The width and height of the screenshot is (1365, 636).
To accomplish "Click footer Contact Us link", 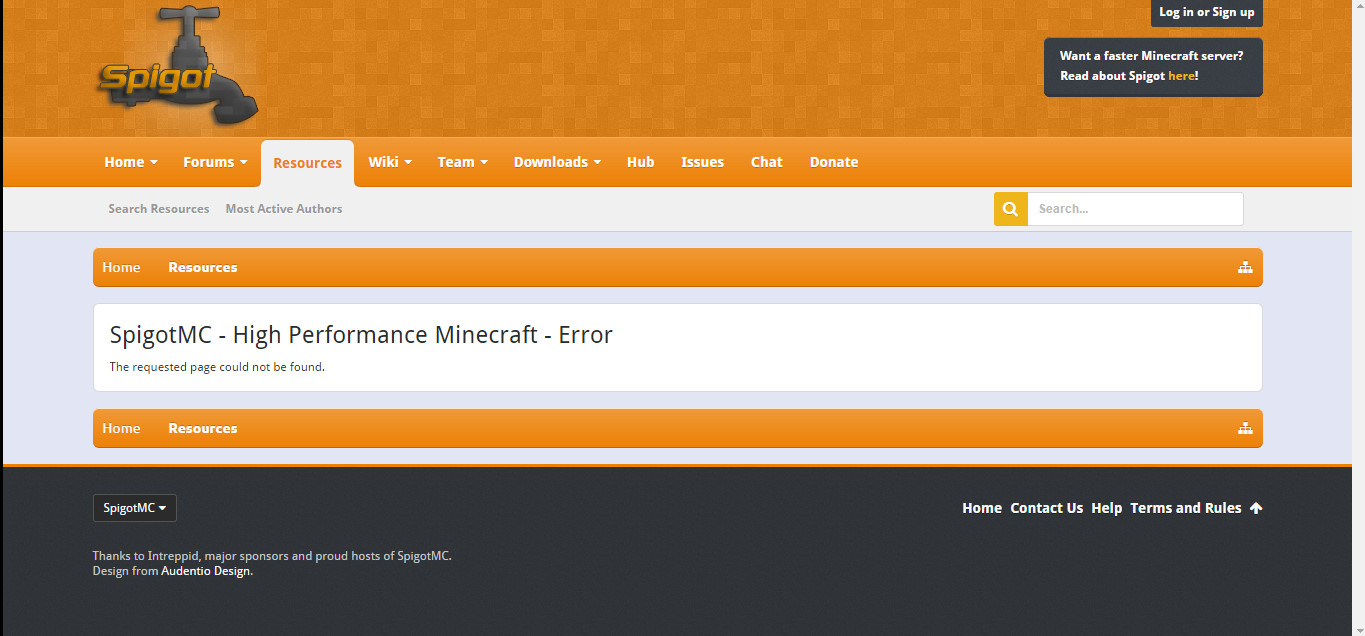I will 1047,508.
